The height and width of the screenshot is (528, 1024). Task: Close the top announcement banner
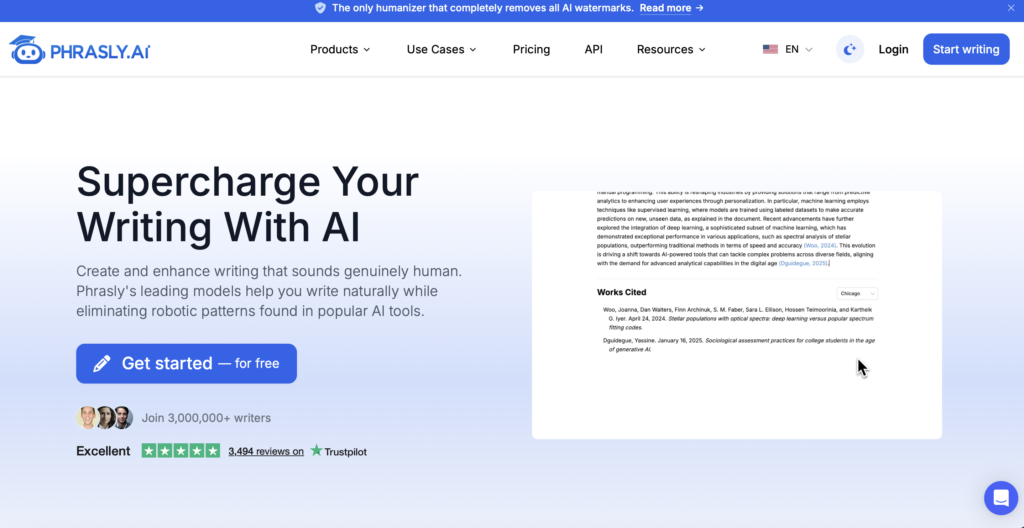[1012, 8]
